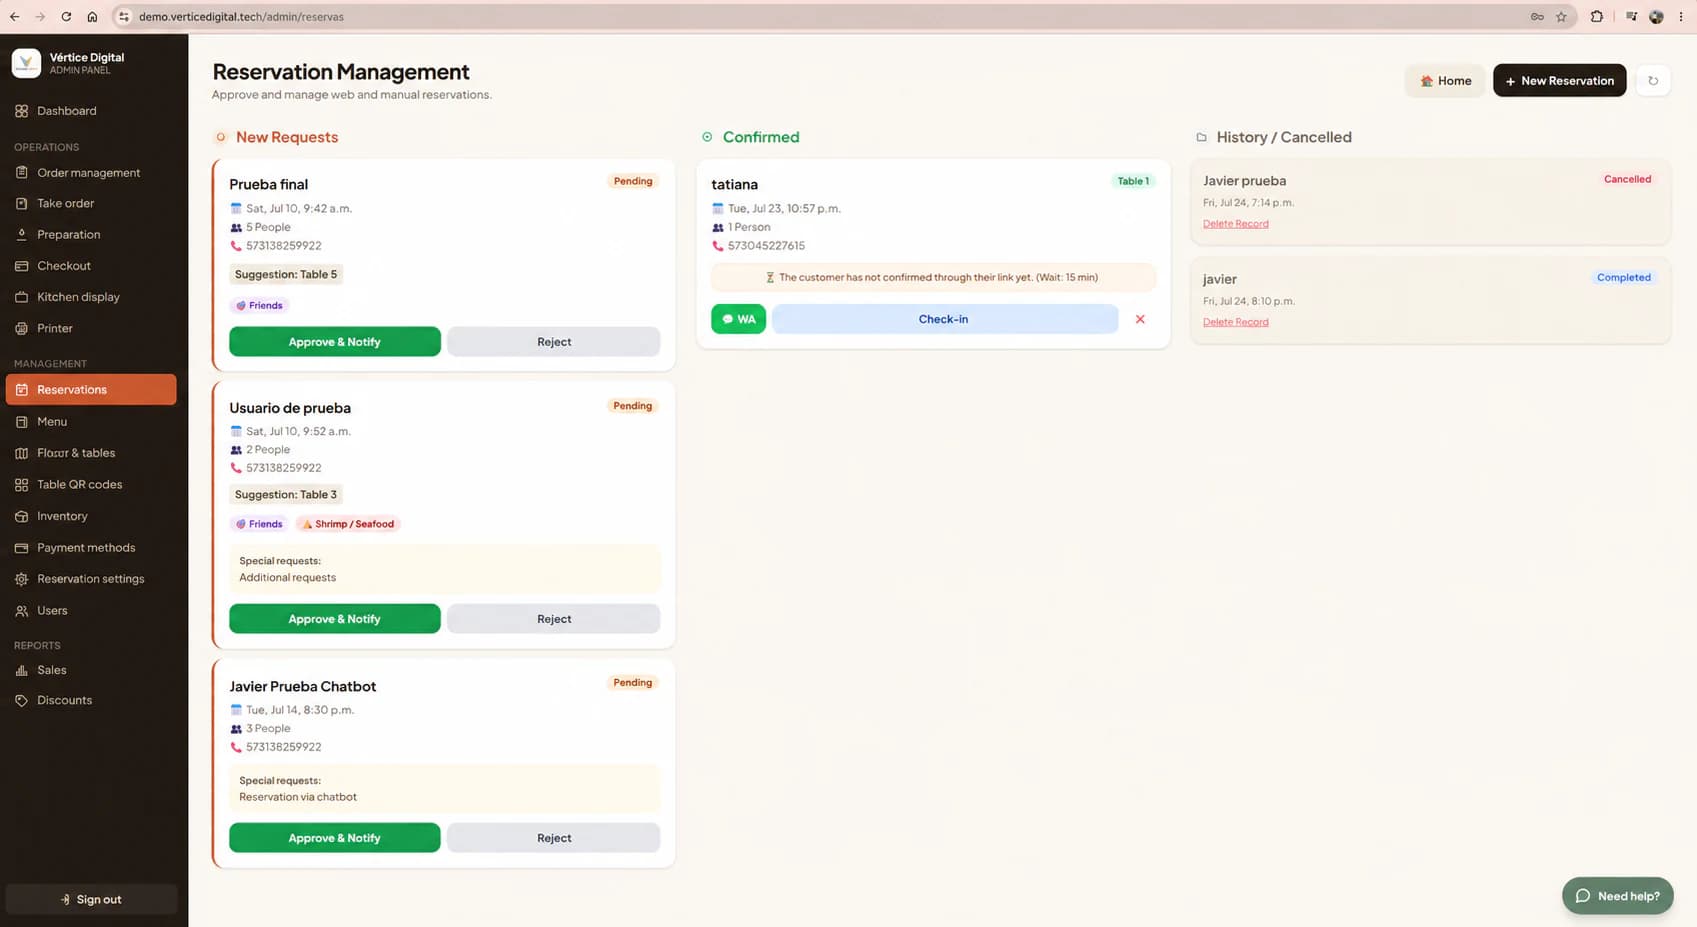Click the Payment methods card icon
This screenshot has width=1697, height=927.
pyautogui.click(x=22, y=548)
